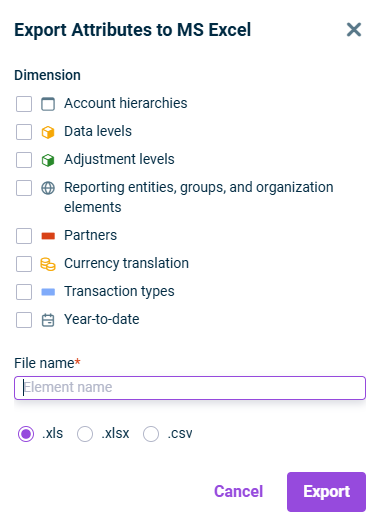Click the orange Data levels cube icon

[48, 132]
